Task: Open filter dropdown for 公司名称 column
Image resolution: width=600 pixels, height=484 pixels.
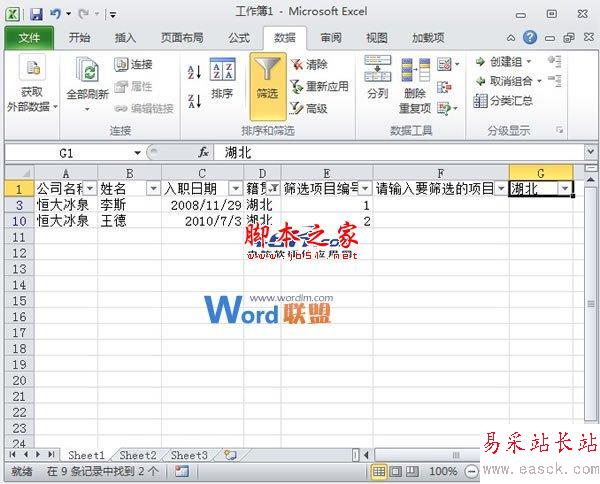Action: 90,188
